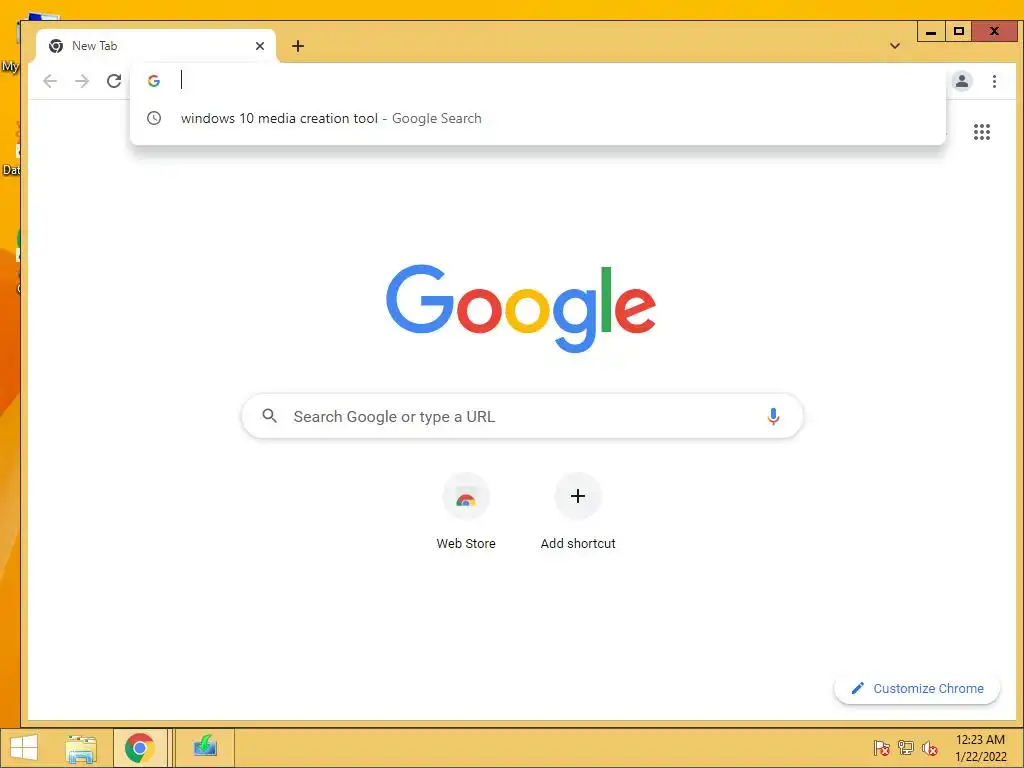
Task: Select the New Tab tab
Action: 155,46
